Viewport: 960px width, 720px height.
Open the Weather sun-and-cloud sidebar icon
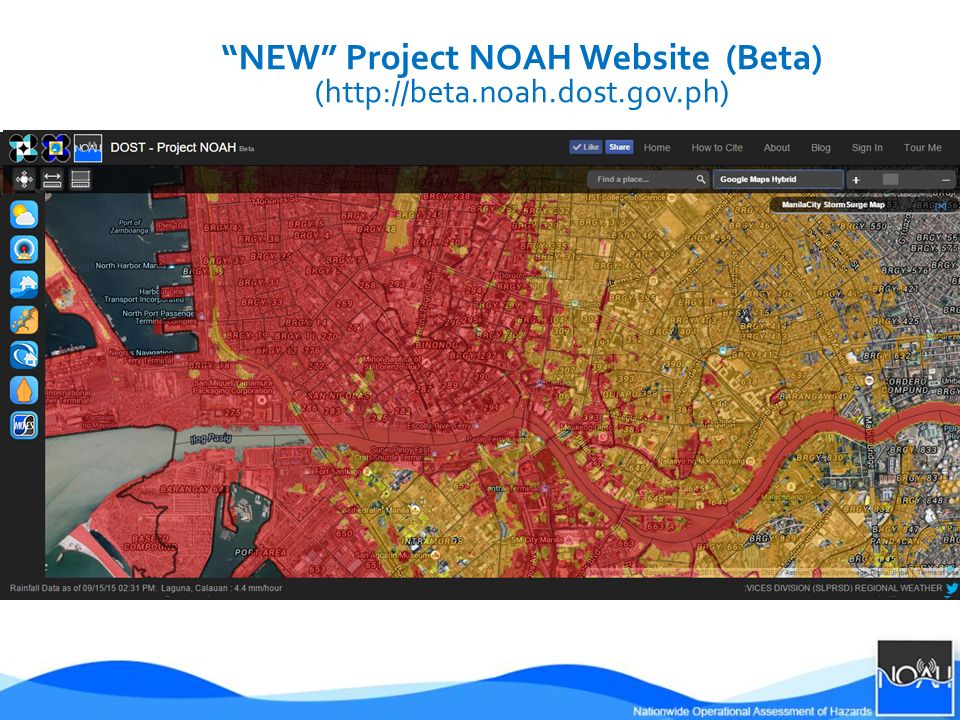coord(24,214)
